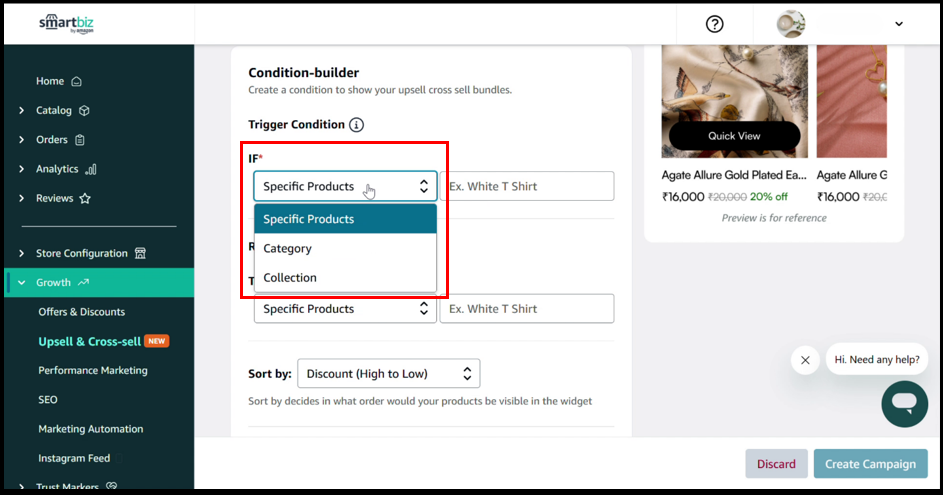
Task: Open the user profile avatar
Action: pos(791,24)
